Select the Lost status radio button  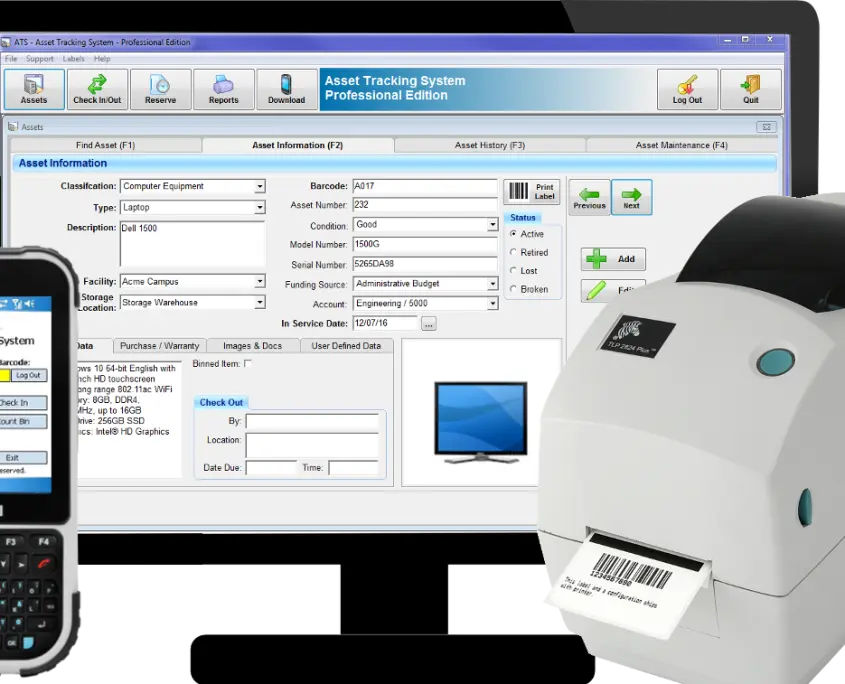coord(513,271)
